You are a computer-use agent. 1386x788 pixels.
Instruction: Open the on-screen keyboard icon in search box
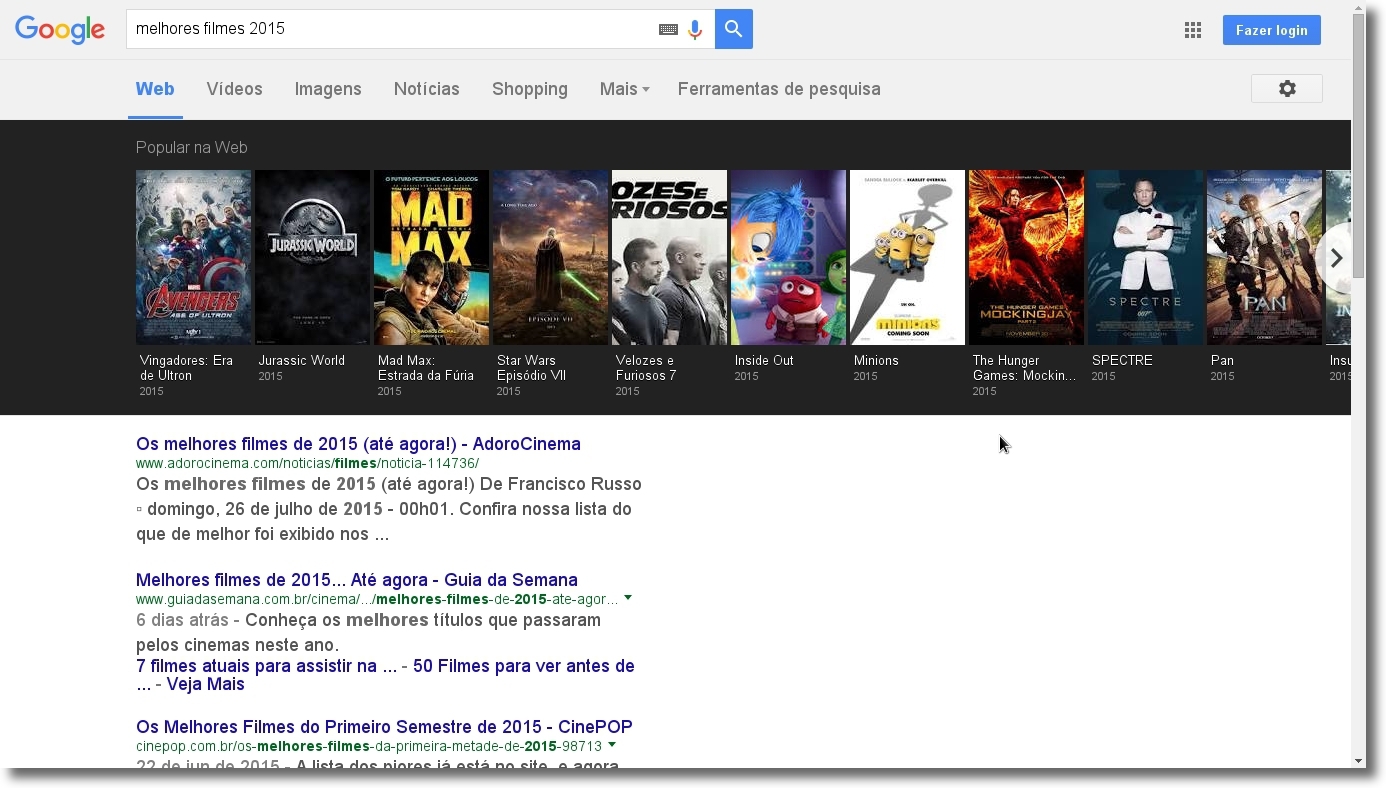coord(668,29)
